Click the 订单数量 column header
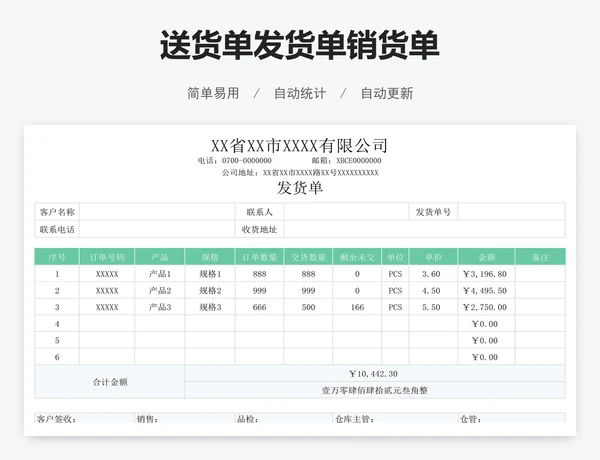The height and width of the screenshot is (460, 600). click(259, 257)
